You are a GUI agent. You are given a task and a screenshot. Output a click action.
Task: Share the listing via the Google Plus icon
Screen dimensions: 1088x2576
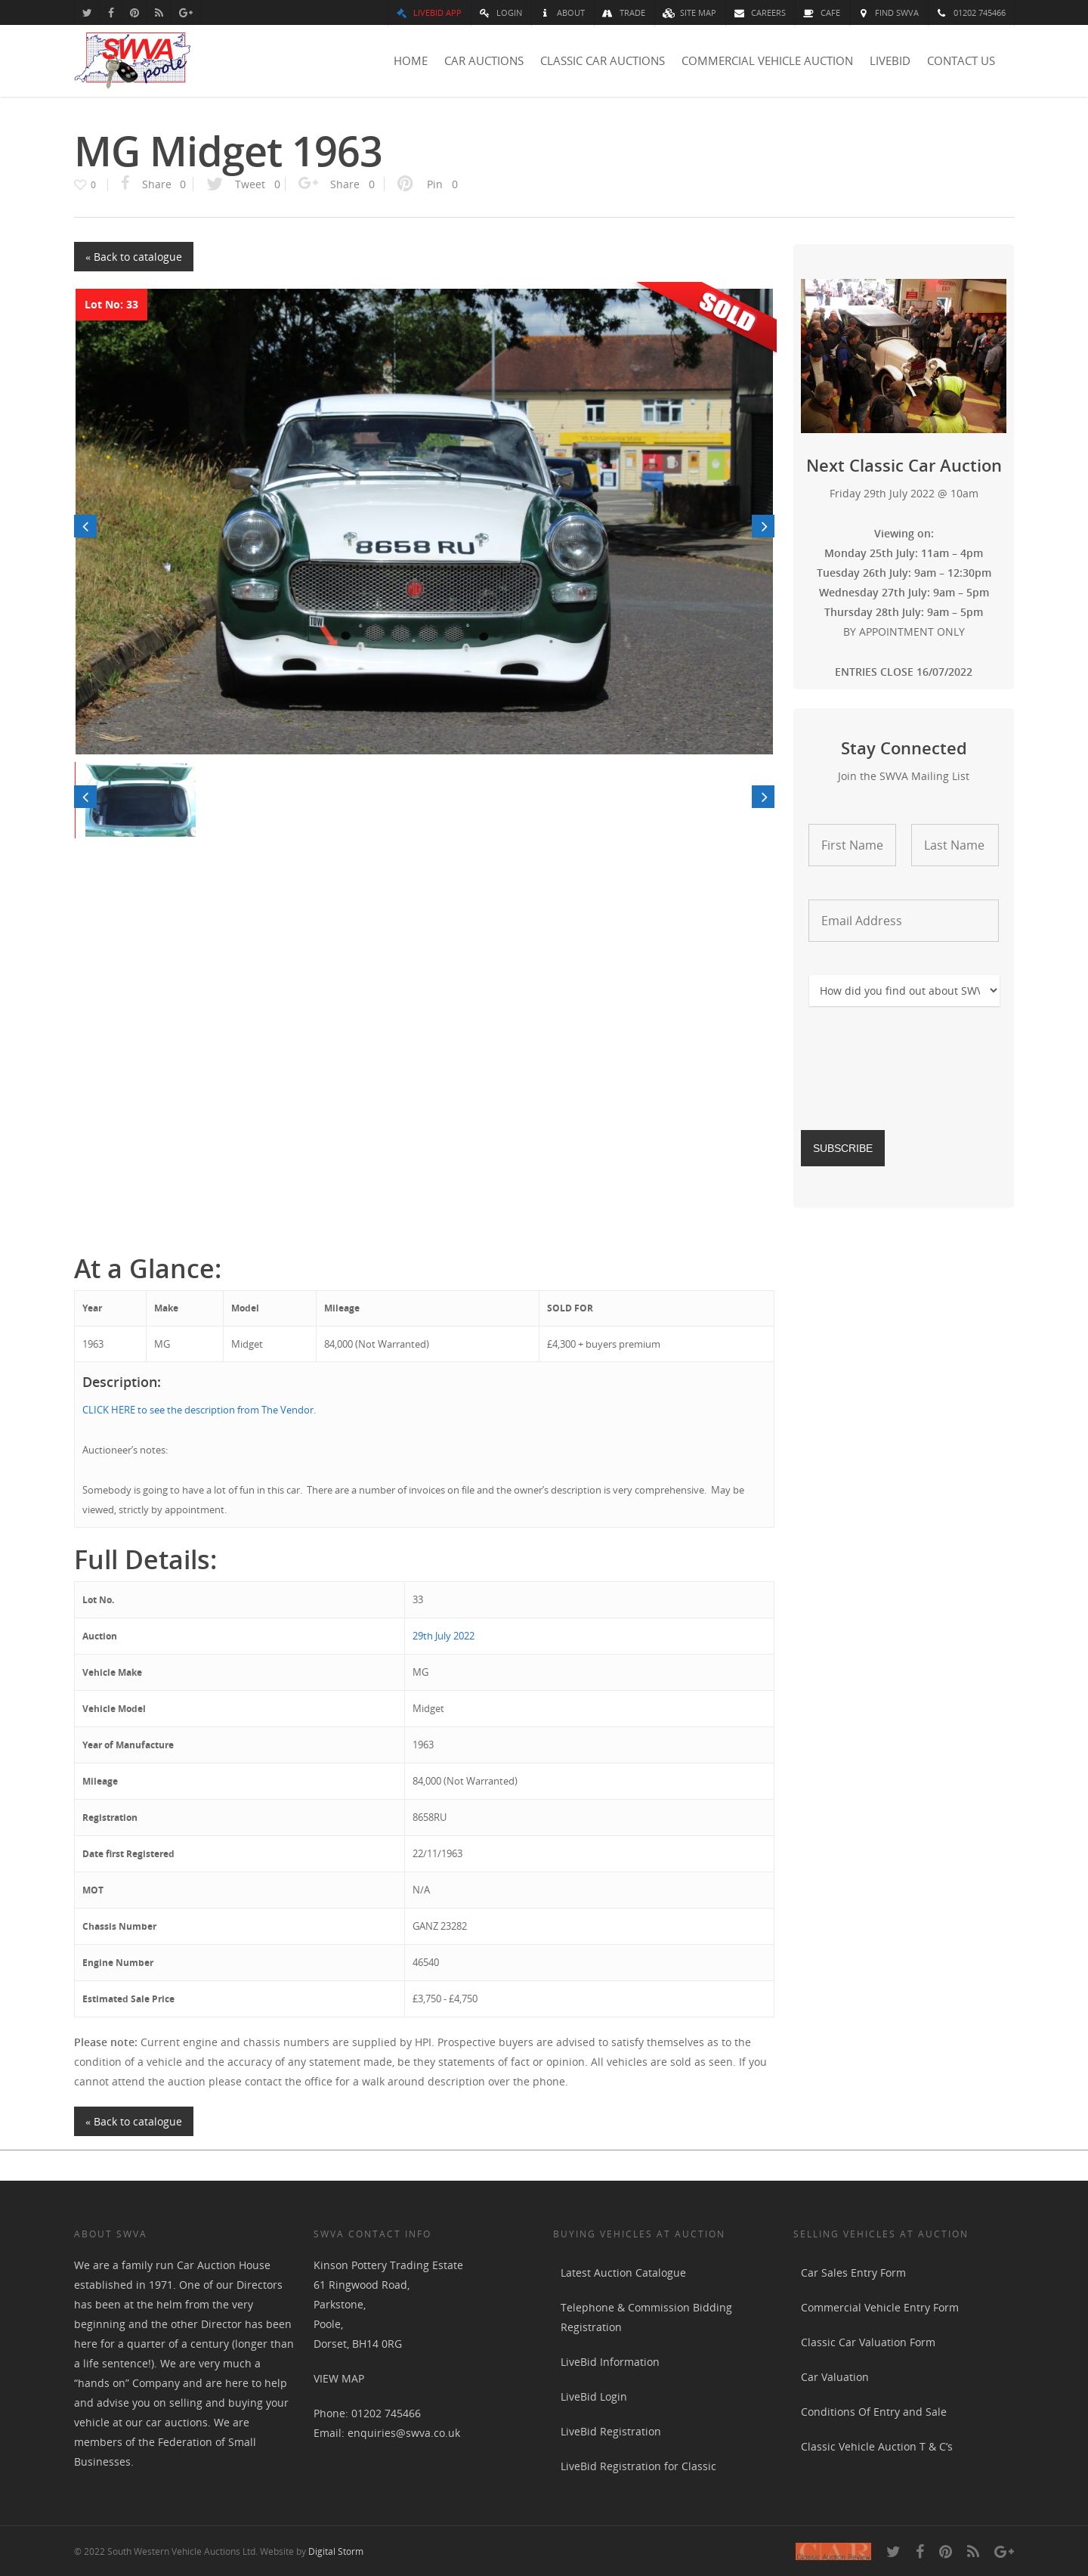308,183
